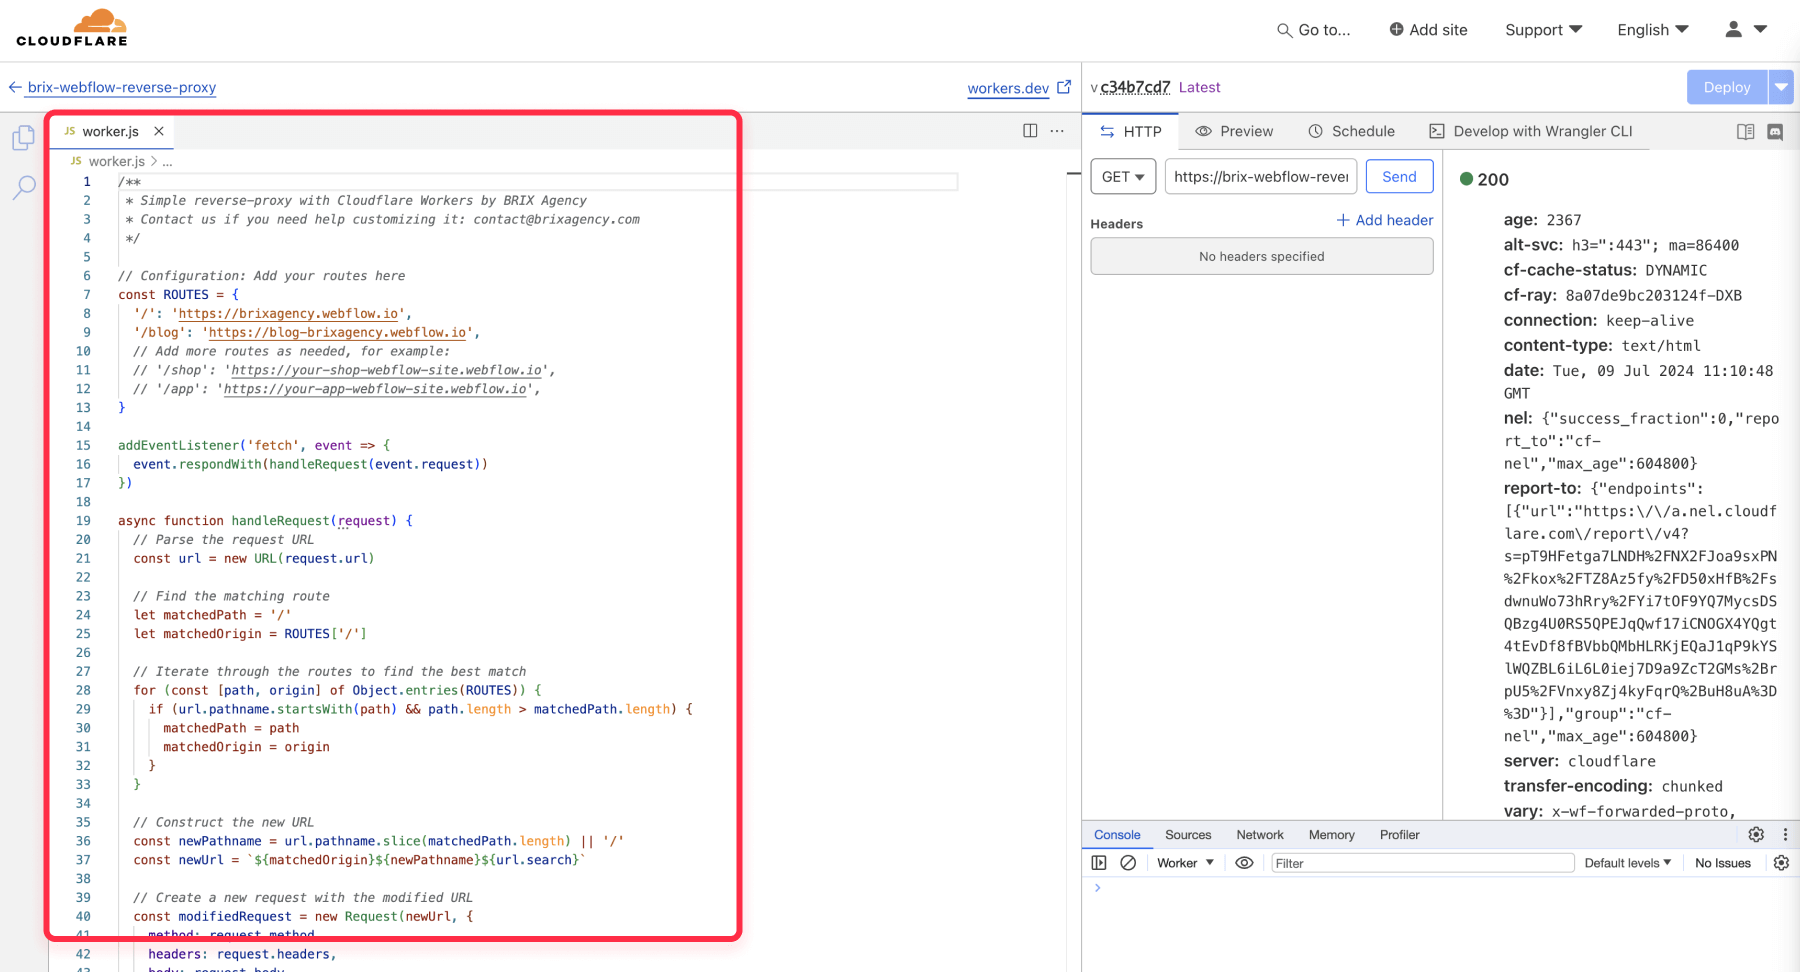Click the 200 status indicator

coord(1485,179)
